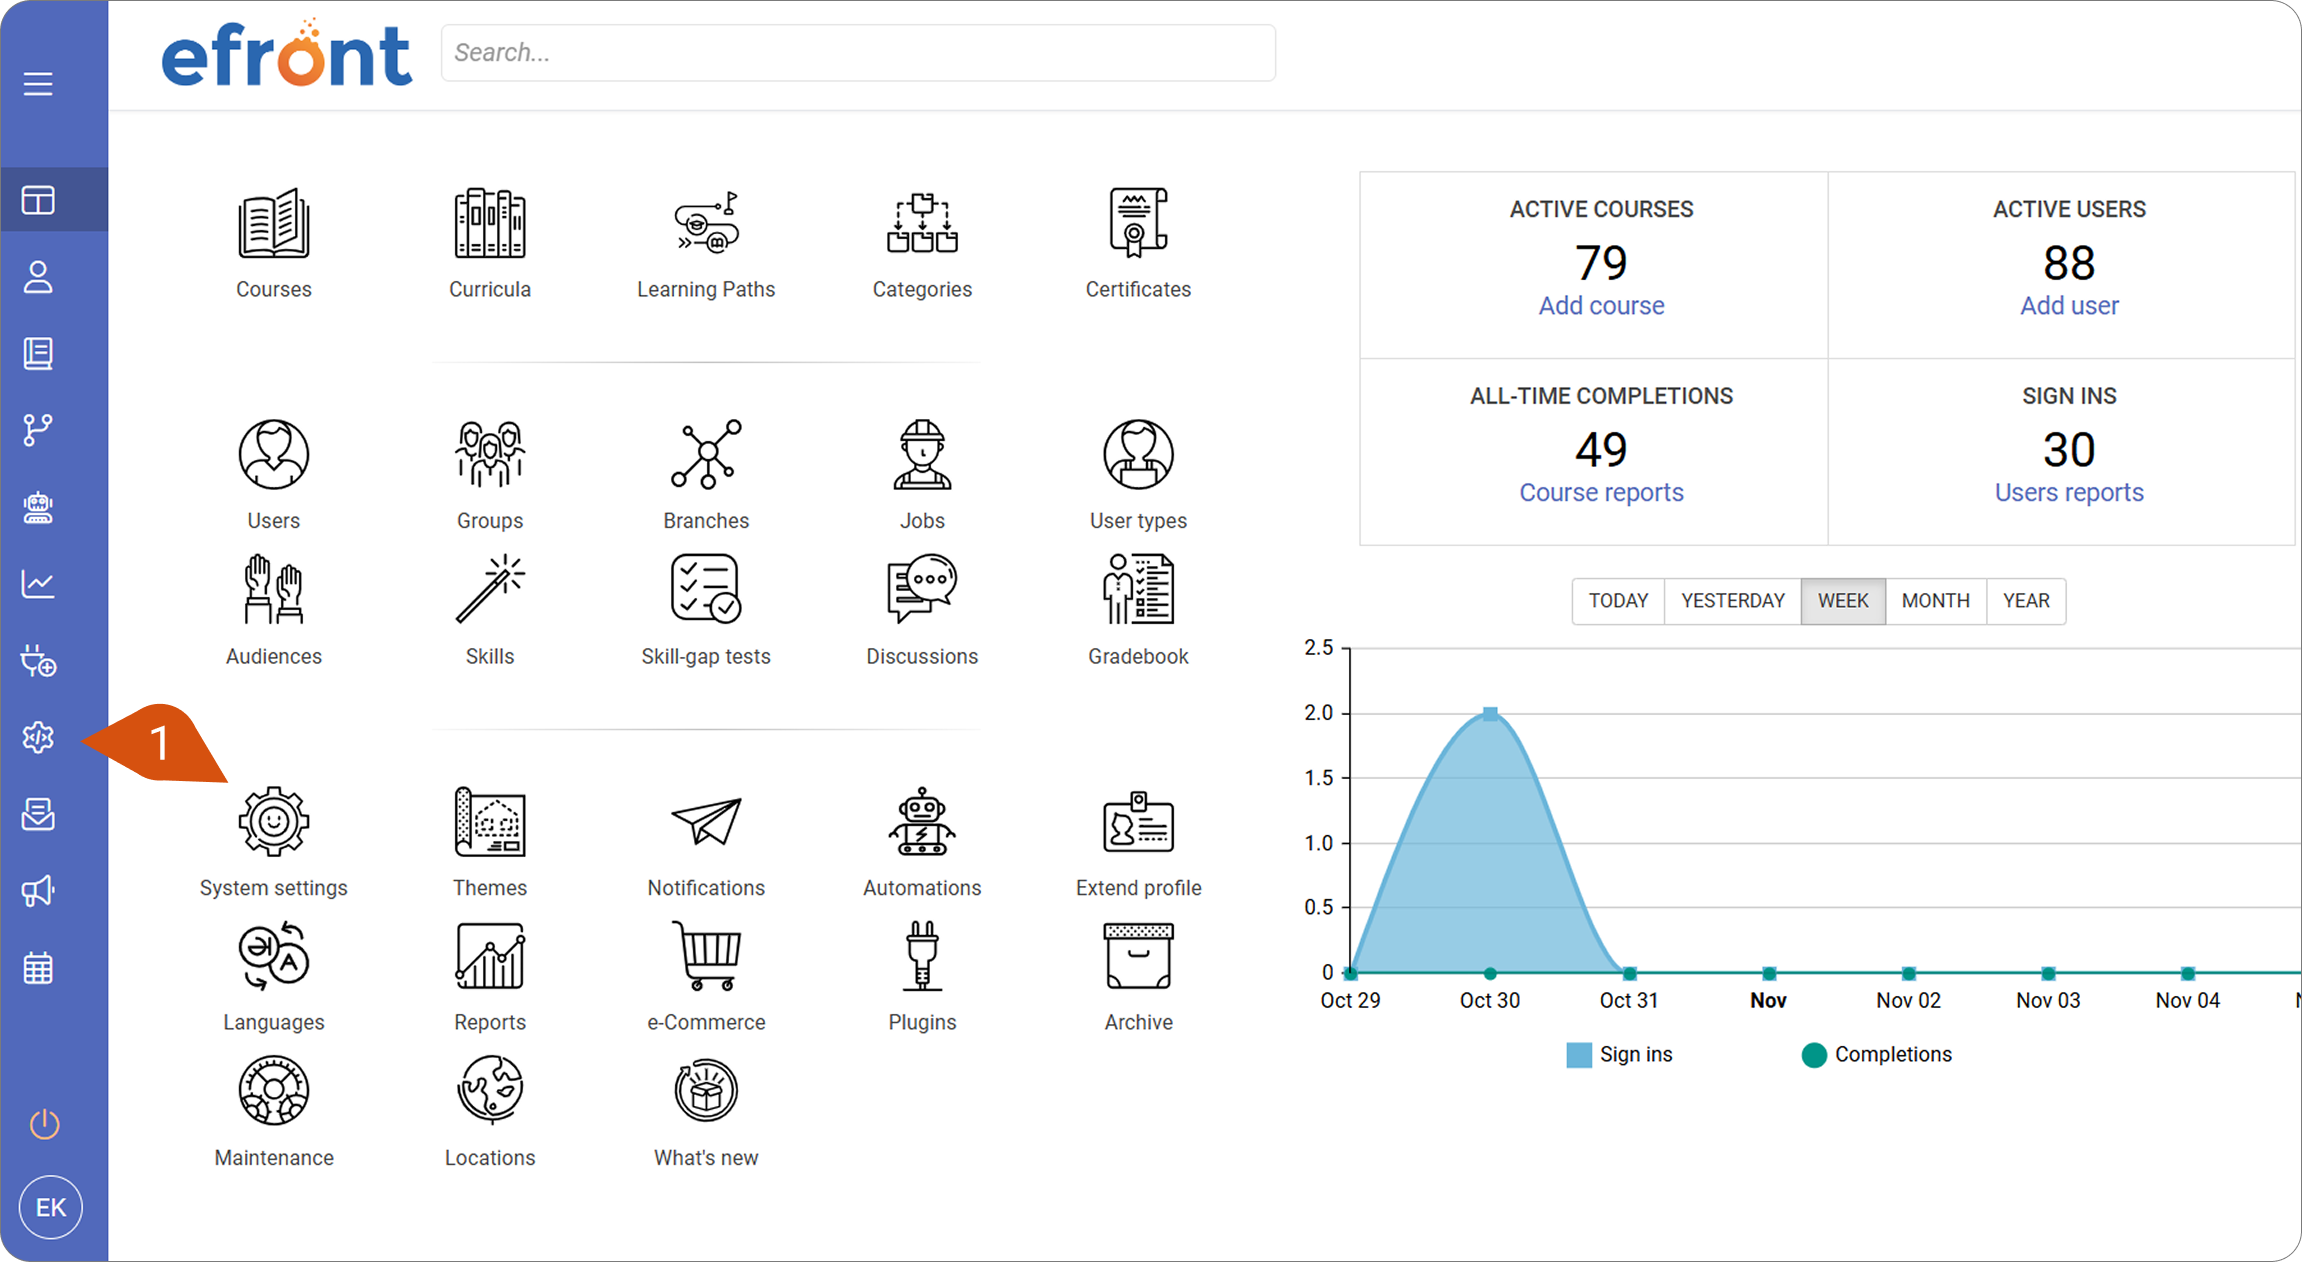Toggle the Sign ins legend swatch

[x=1579, y=1055]
